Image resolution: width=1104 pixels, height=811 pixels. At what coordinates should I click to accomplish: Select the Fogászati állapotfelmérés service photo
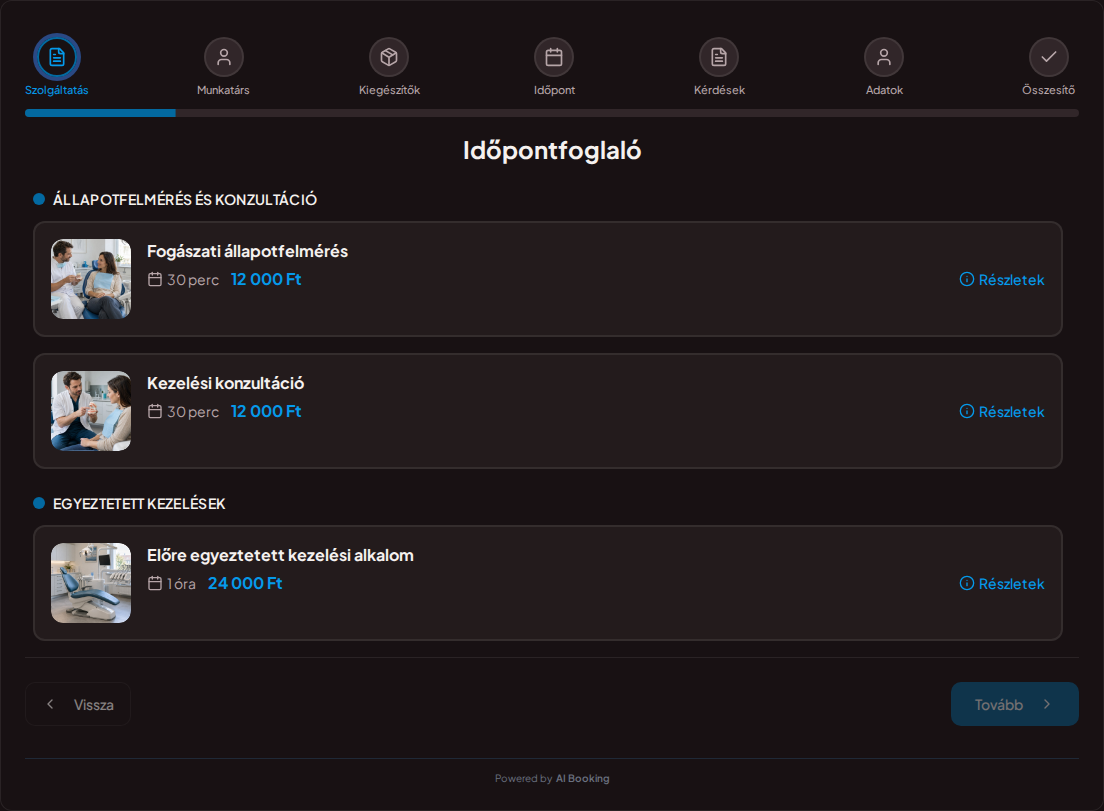pyautogui.click(x=91, y=279)
